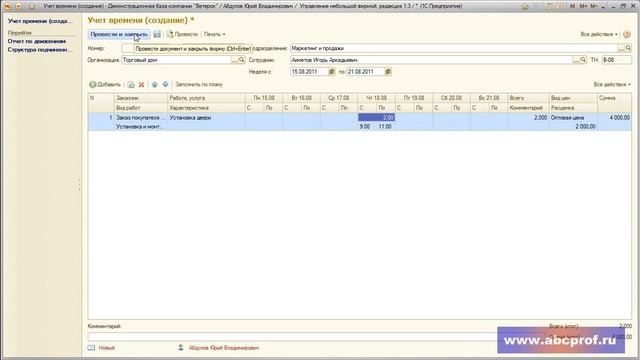Click the orange question mark help icon
This screenshot has width=640, height=360.
[627, 34]
